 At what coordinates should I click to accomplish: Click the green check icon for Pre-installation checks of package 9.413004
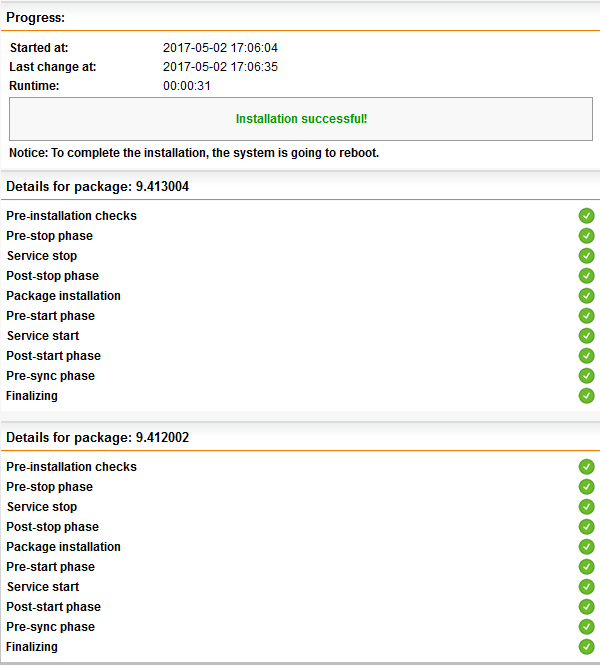click(586, 215)
